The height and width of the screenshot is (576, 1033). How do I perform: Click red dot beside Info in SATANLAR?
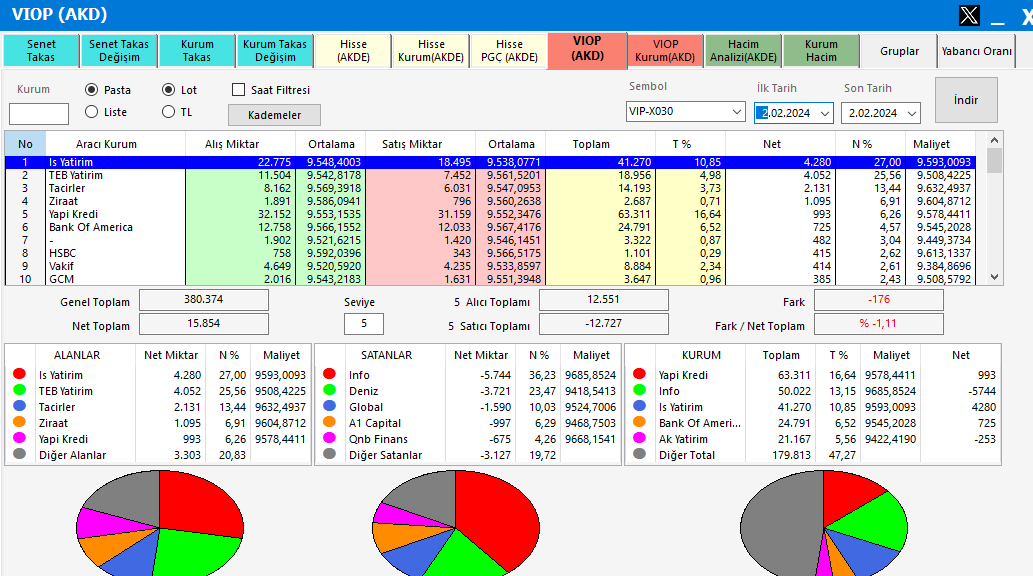pyautogui.click(x=329, y=374)
